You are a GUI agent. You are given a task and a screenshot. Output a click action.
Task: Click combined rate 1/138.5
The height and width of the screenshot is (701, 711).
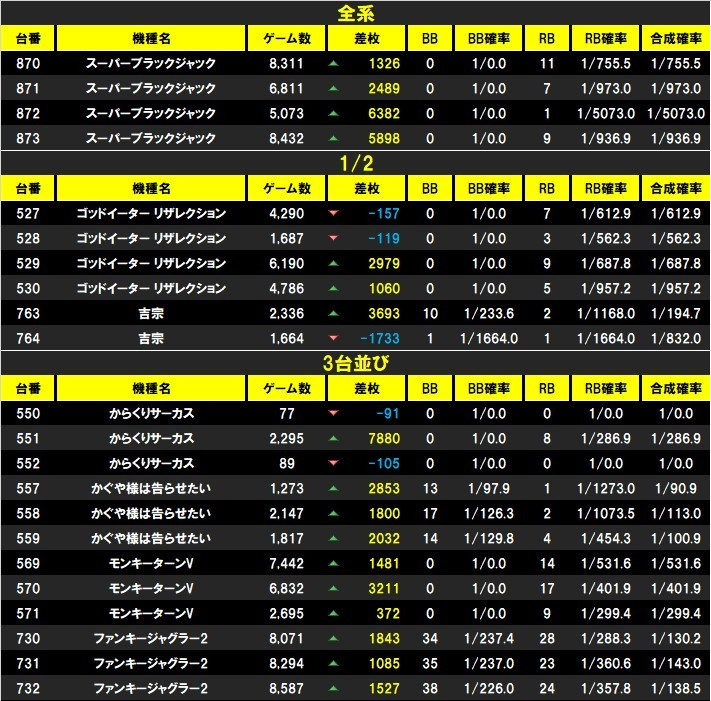pos(676,688)
